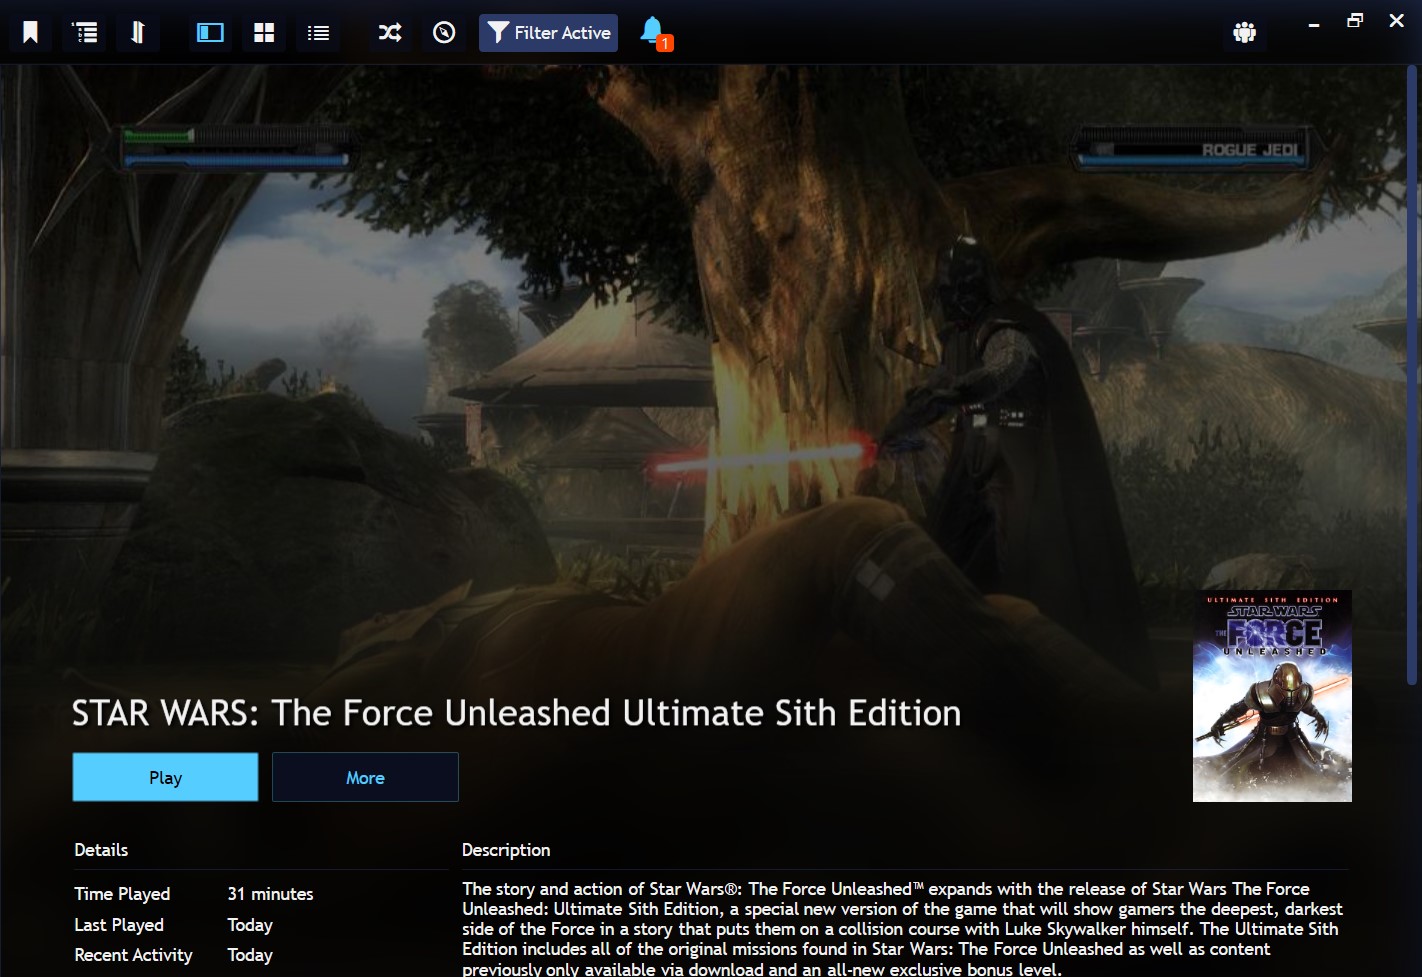Click the 'Last Played' label
This screenshot has width=1422, height=977.
click(x=119, y=925)
